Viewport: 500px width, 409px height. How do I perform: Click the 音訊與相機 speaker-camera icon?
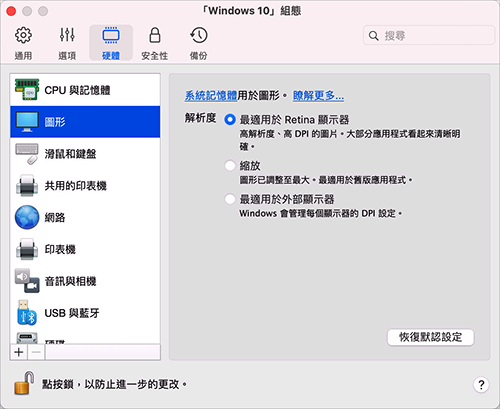(x=27, y=281)
